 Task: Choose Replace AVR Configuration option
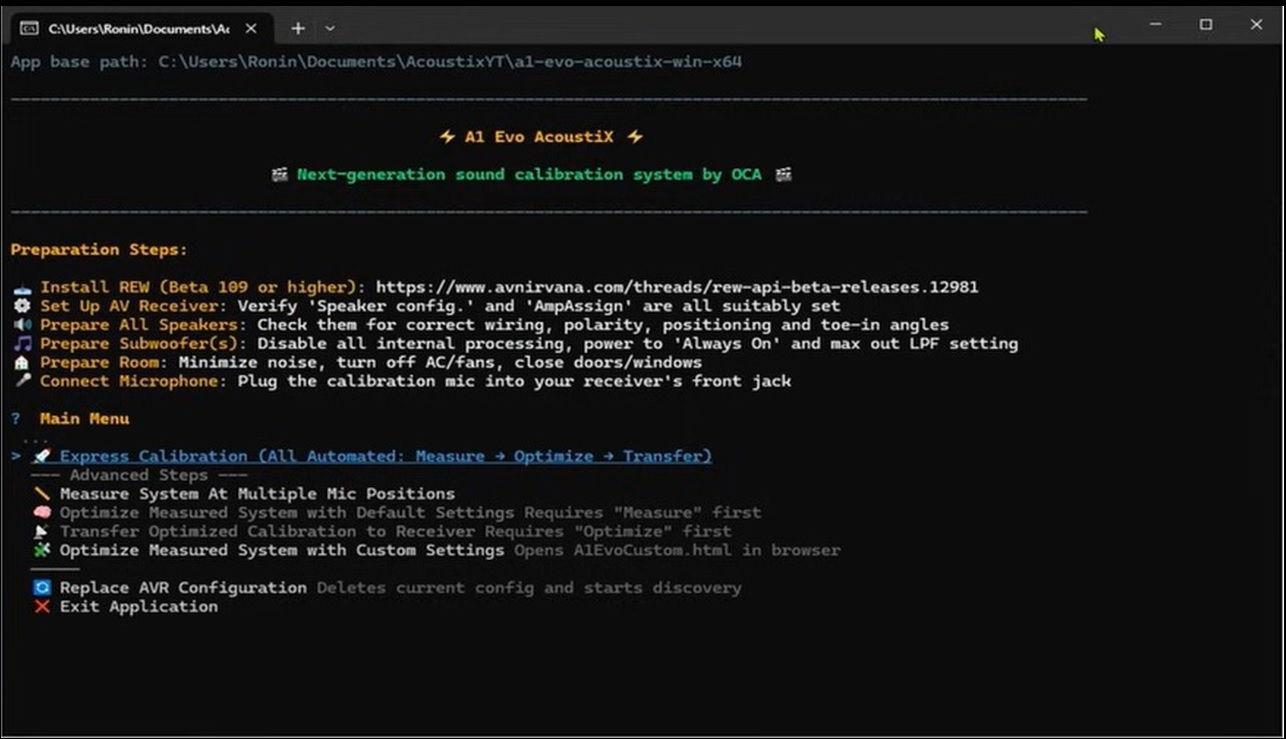[x=183, y=588]
